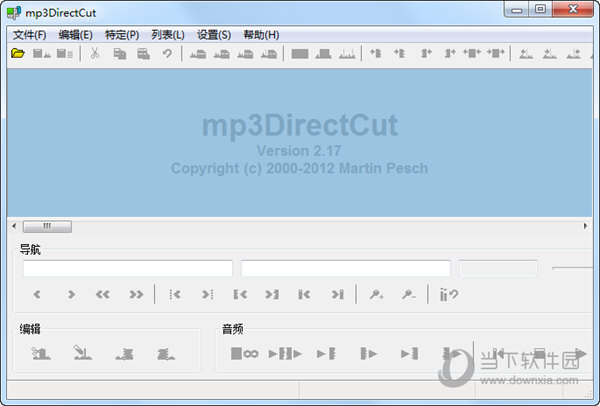Click the right-arrow-and-bracket navigation icon
This screenshot has width=600, height=406.
pyautogui.click(x=272, y=294)
